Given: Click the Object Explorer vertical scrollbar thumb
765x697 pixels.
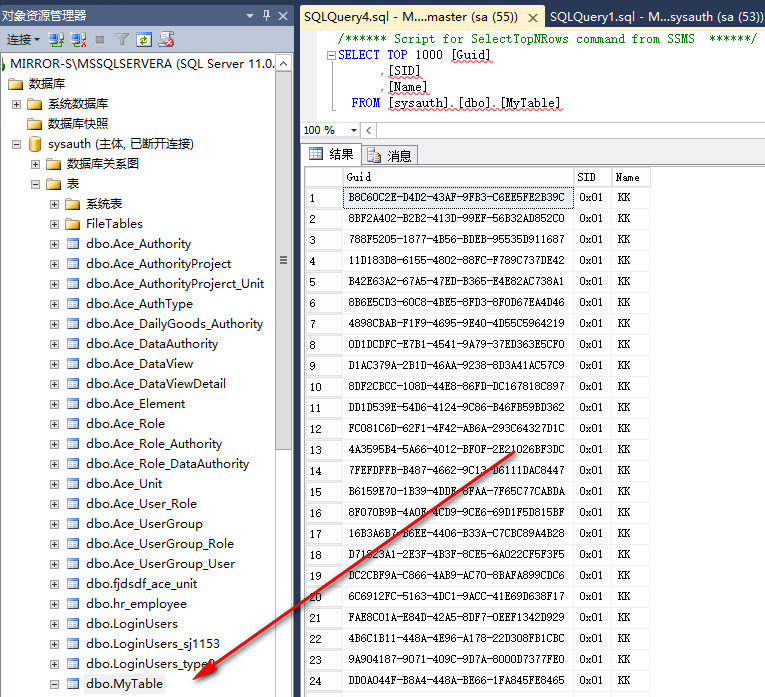Looking at the screenshot, I should tap(283, 260).
